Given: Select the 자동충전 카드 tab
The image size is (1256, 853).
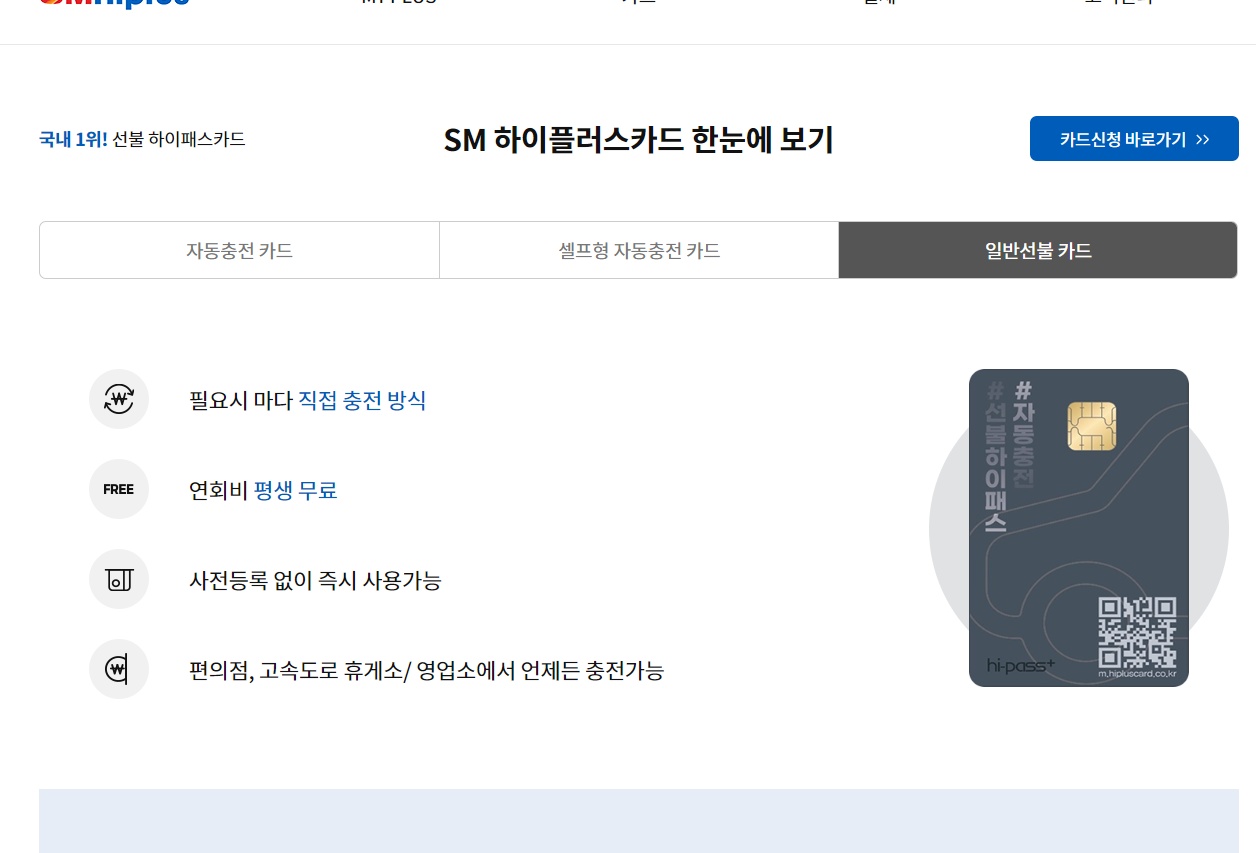Looking at the screenshot, I should [x=239, y=250].
